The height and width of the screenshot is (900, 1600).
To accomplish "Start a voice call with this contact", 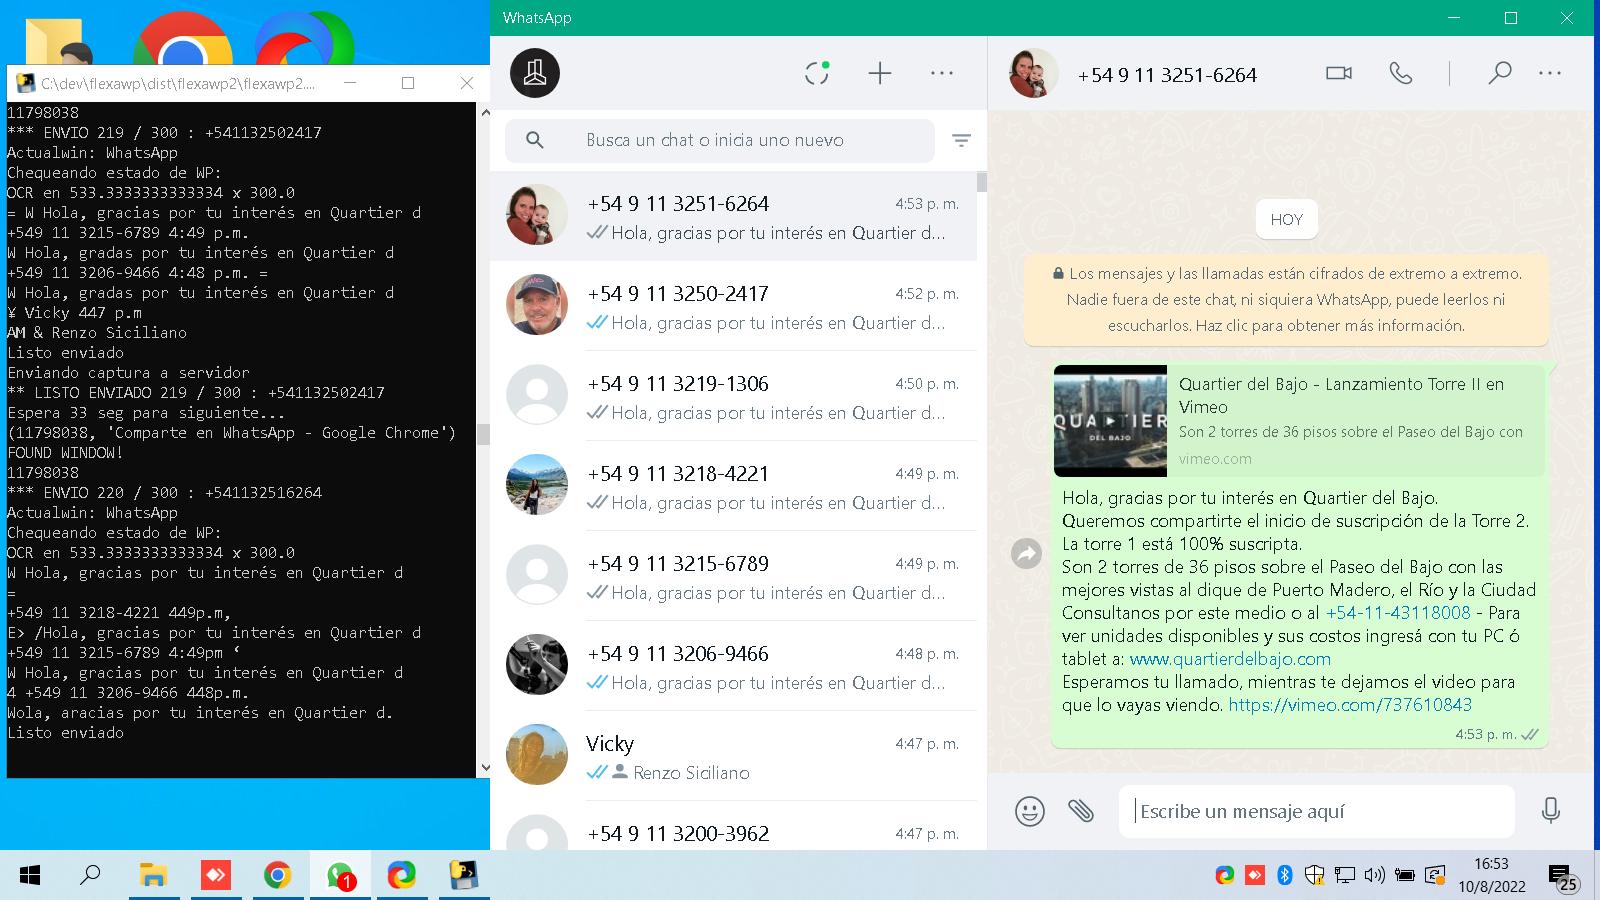I will (x=1401, y=73).
